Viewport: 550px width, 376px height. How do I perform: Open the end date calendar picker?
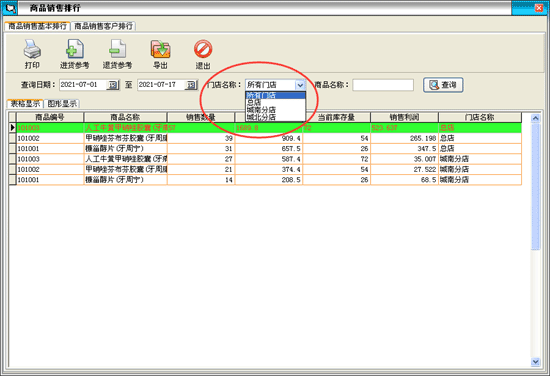pyautogui.click(x=191, y=85)
